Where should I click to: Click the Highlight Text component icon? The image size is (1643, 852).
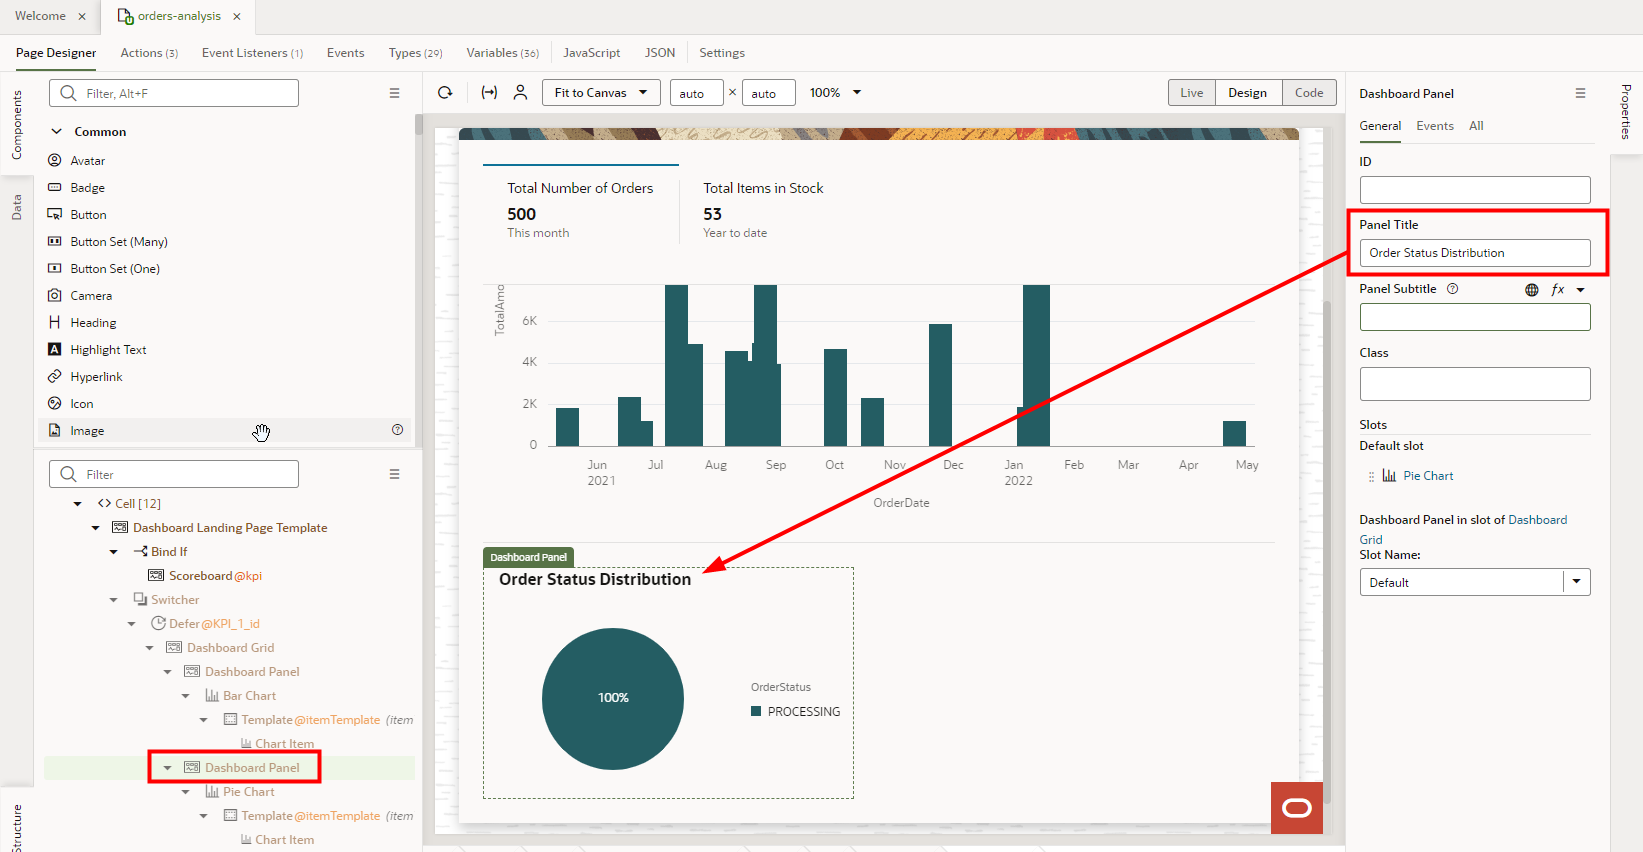coord(55,349)
